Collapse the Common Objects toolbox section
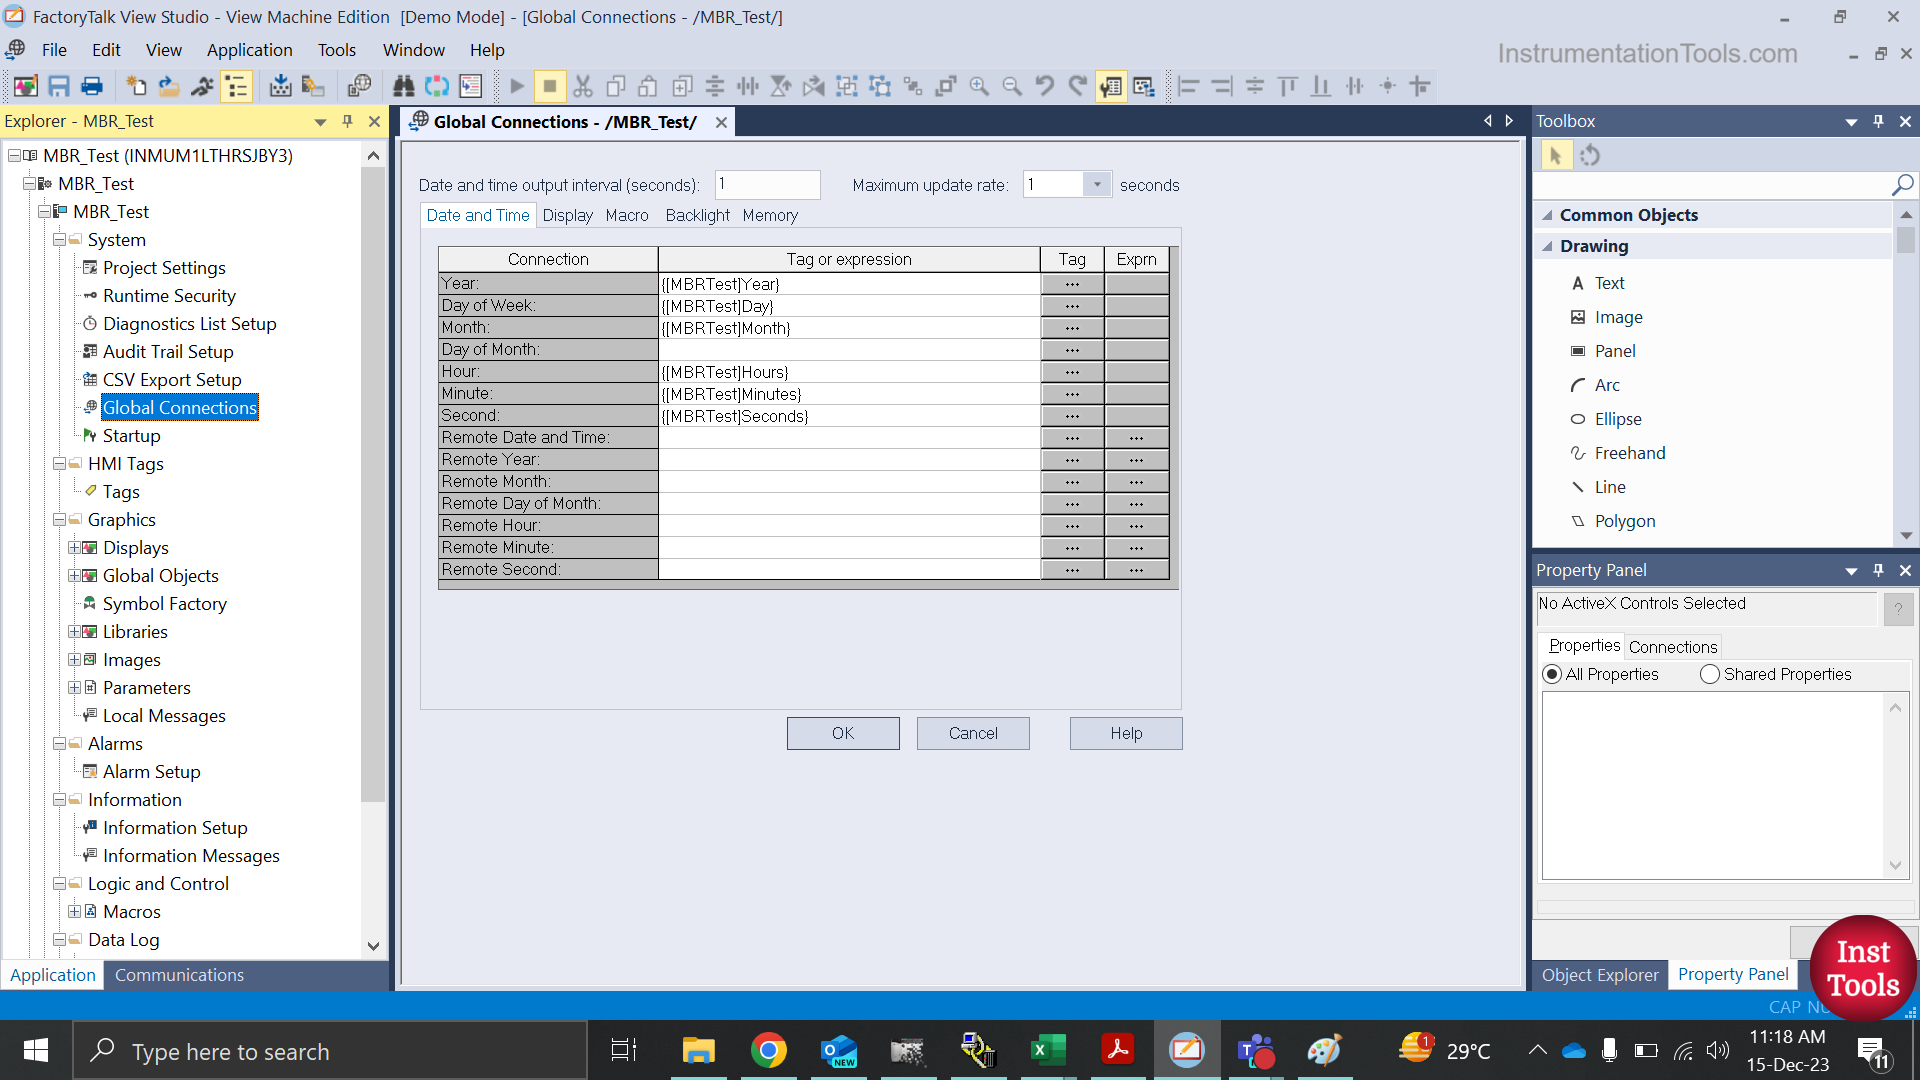This screenshot has height=1080, width=1920. coord(1548,215)
